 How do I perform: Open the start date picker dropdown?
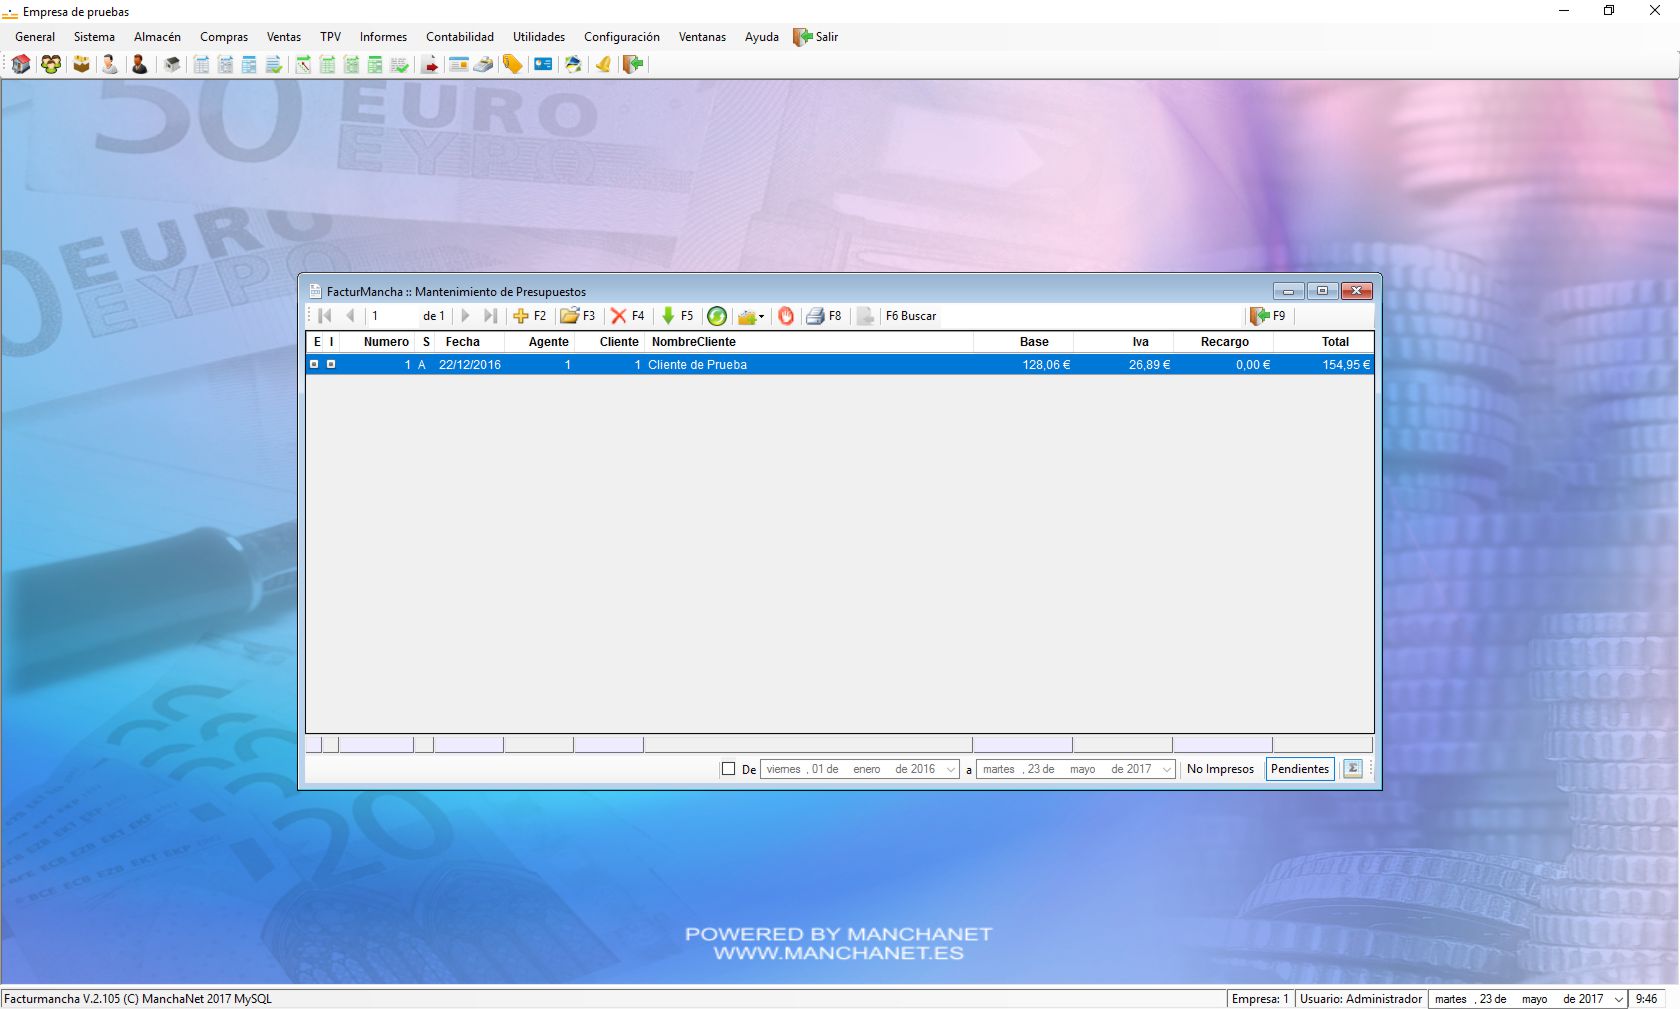pyautogui.click(x=951, y=769)
